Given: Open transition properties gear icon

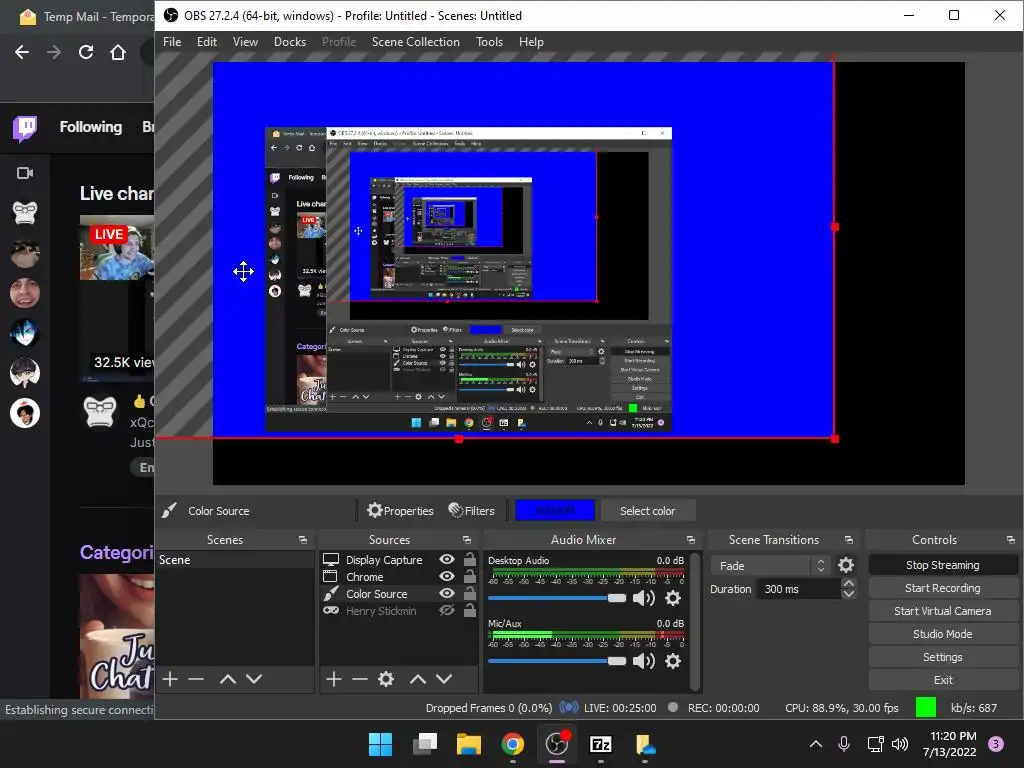Looking at the screenshot, I should coord(846,566).
